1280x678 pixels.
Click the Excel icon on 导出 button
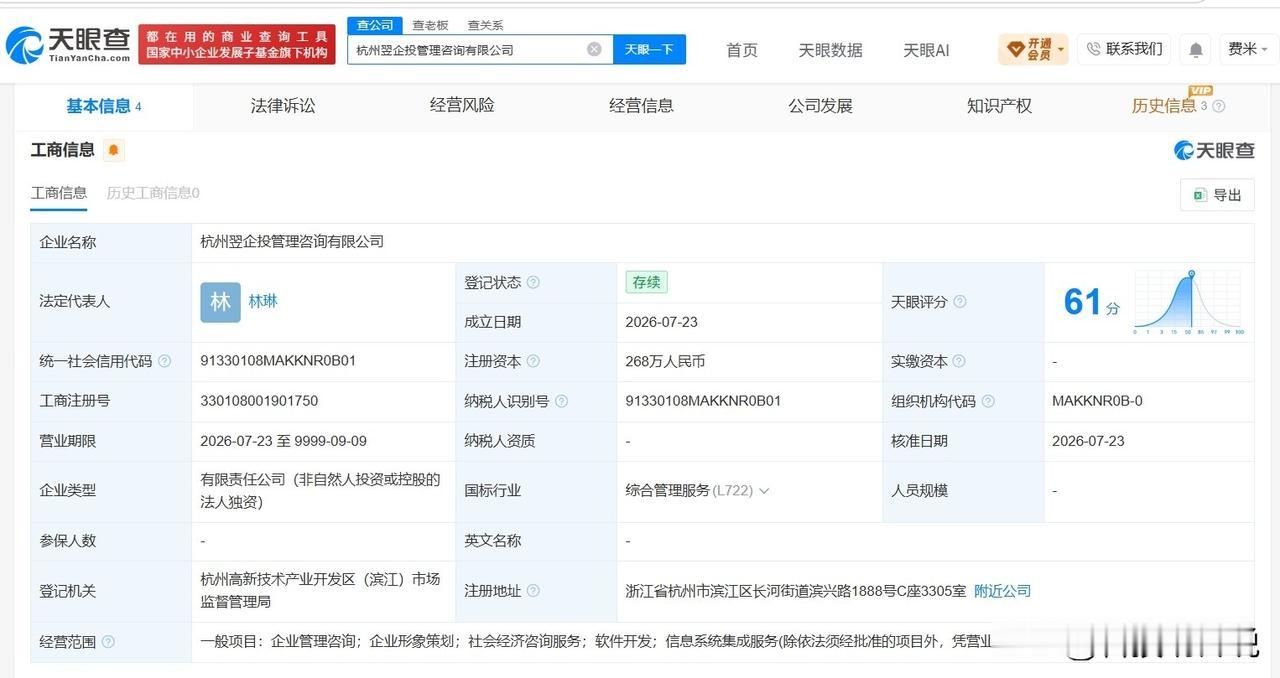[x=1198, y=195]
